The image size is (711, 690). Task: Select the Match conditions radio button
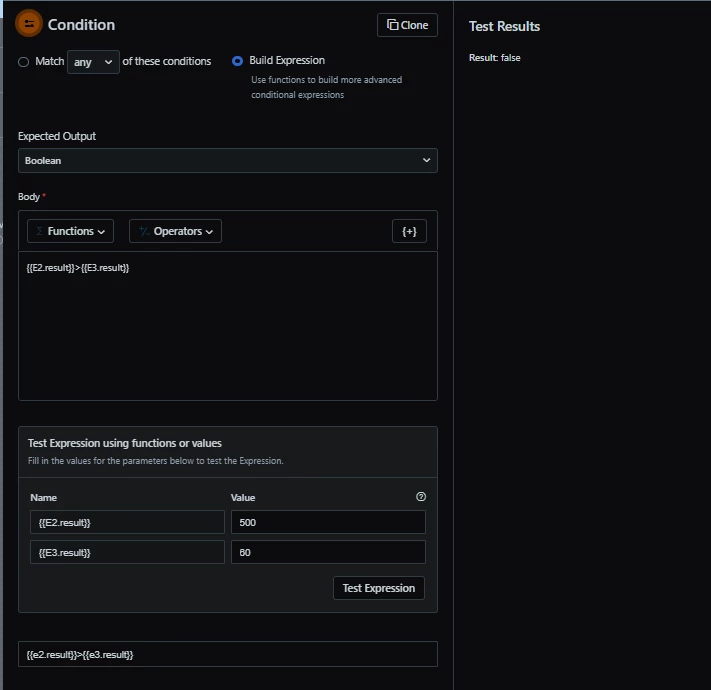[x=24, y=62]
